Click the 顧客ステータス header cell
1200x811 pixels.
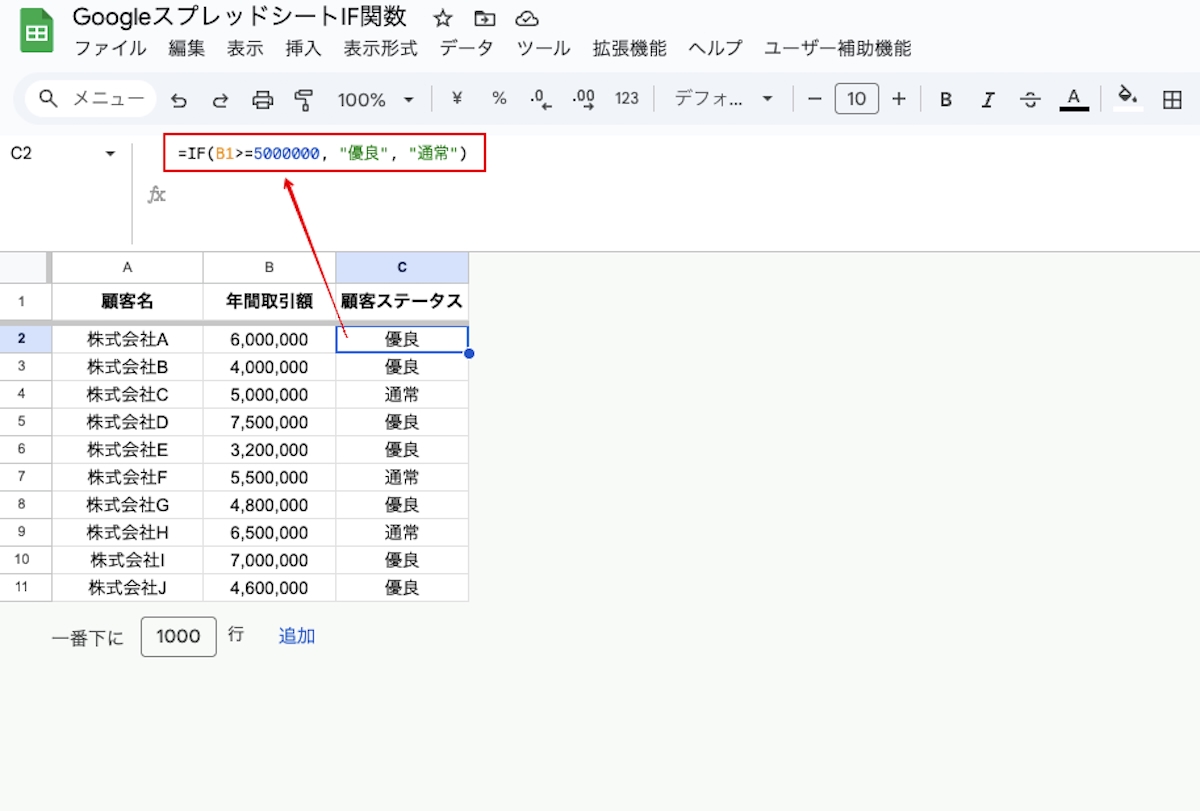click(402, 301)
